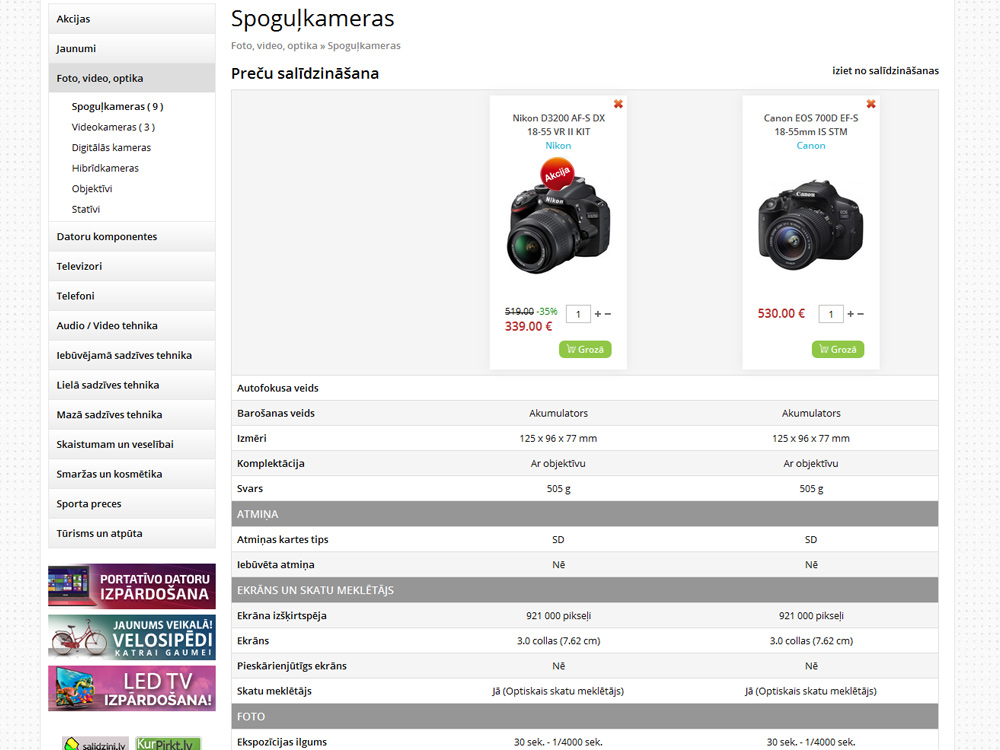Image resolution: width=1000 pixels, height=750 pixels.
Task: Open the salidzini.lv partner badge
Action: click(x=95, y=744)
